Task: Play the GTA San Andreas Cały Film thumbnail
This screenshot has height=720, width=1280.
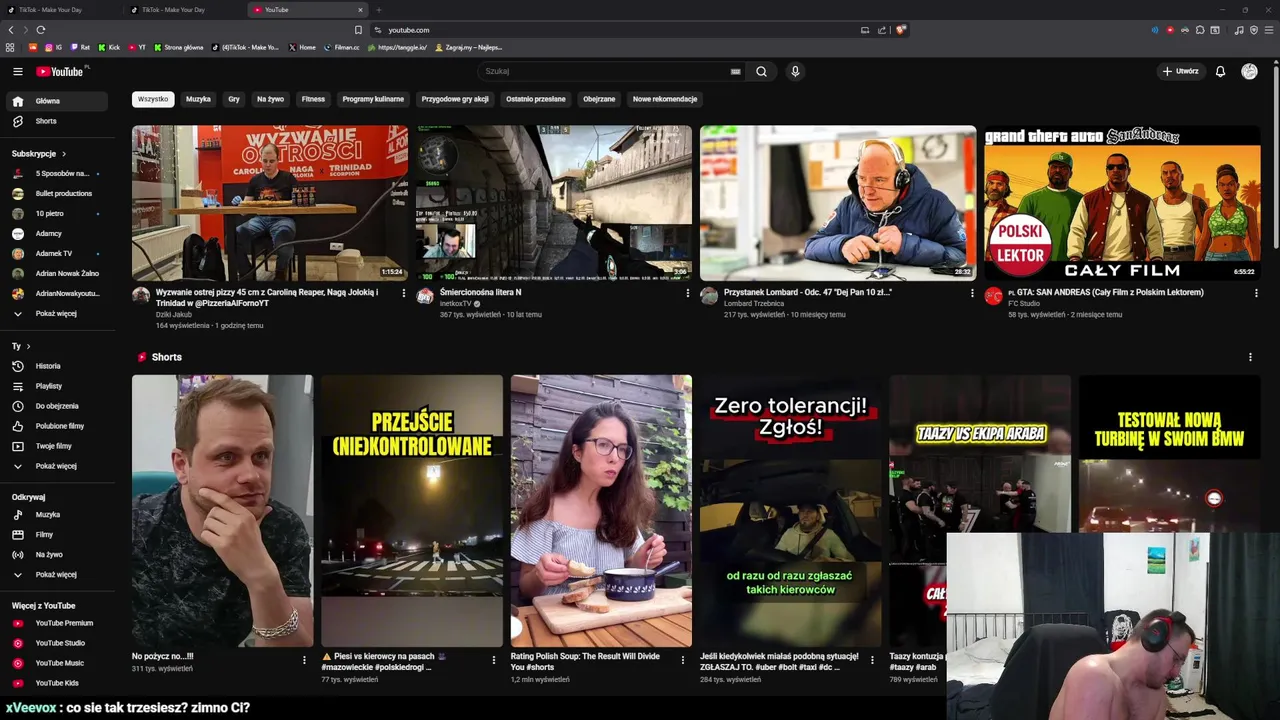Action: coord(1122,203)
